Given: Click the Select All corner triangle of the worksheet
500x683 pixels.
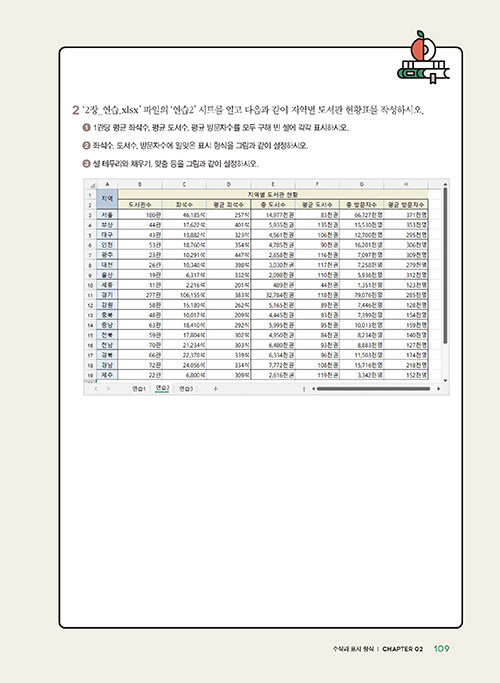Looking at the screenshot, I should point(91,185).
